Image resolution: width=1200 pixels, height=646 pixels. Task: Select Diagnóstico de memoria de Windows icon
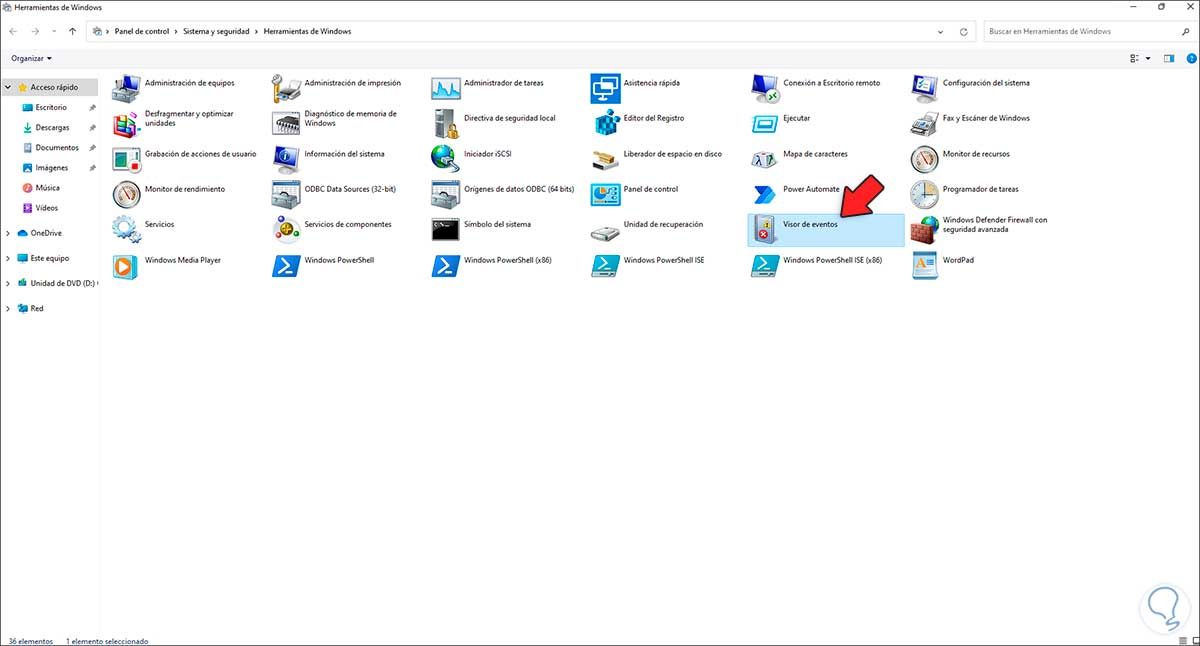[286, 124]
